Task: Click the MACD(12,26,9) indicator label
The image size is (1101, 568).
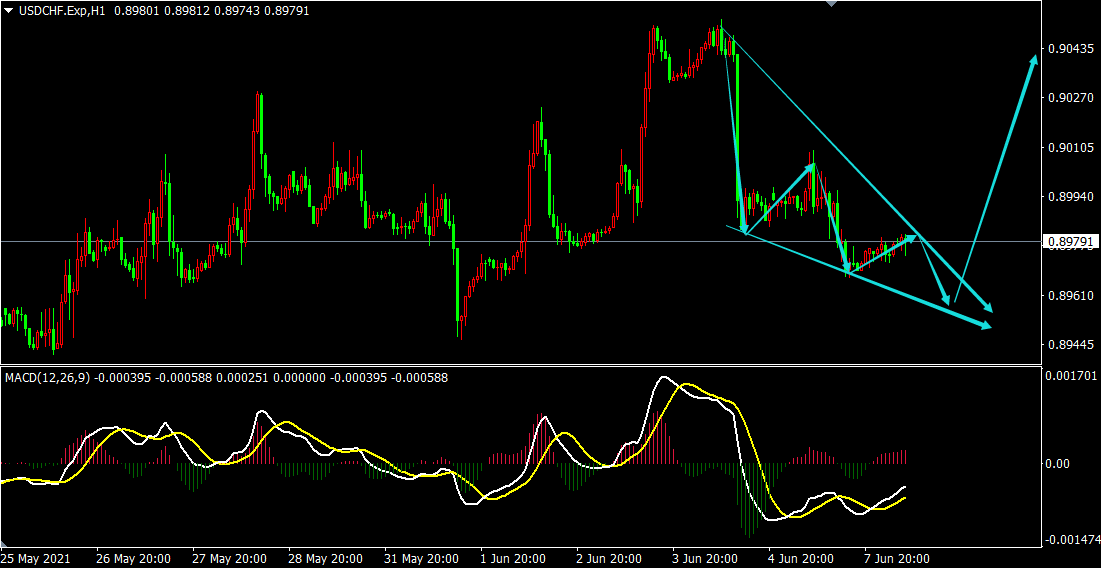Action: coord(47,378)
